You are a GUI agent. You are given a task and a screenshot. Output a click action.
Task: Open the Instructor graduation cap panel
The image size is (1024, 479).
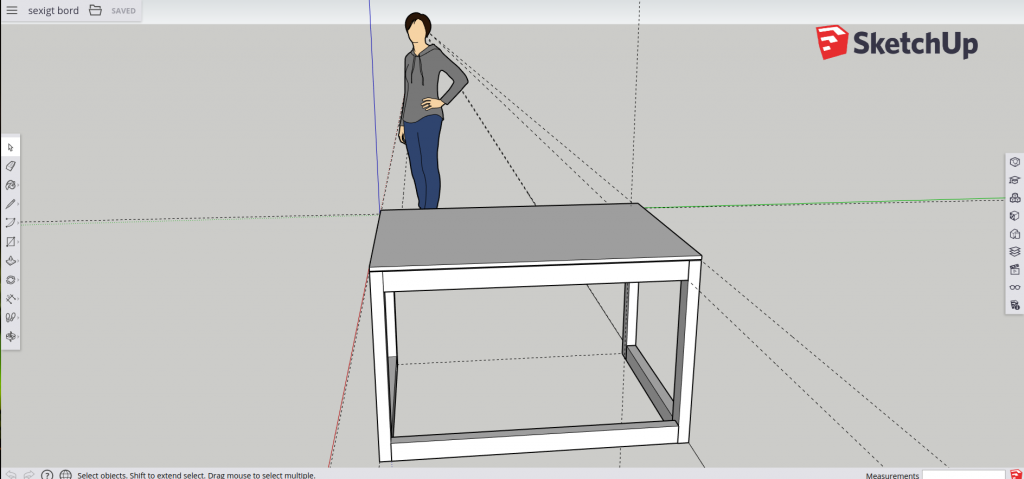(x=1014, y=179)
